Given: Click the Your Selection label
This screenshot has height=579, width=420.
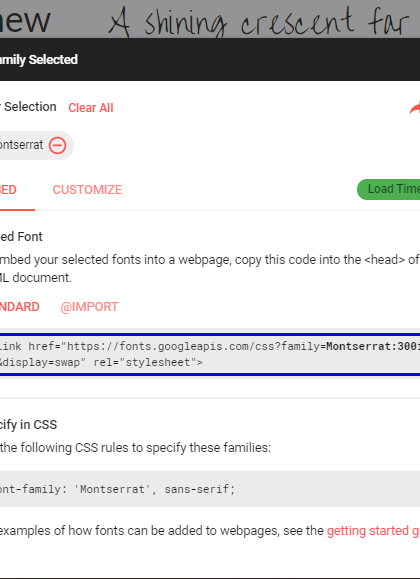Looking at the screenshot, I should [x=28, y=107].
